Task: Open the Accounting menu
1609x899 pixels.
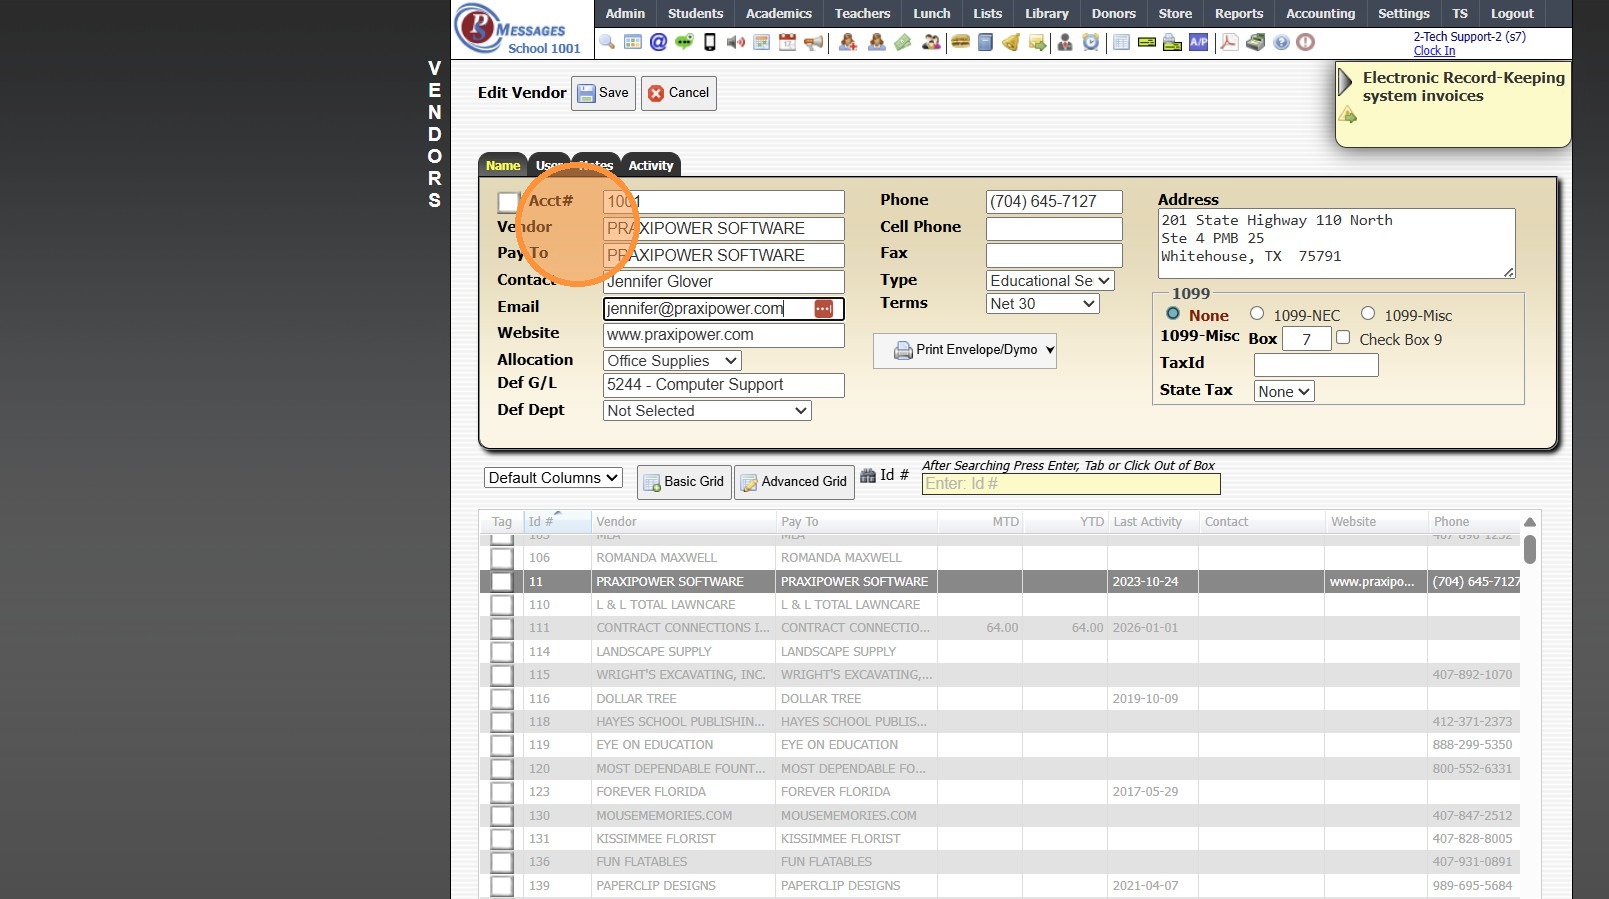Action: [1320, 13]
